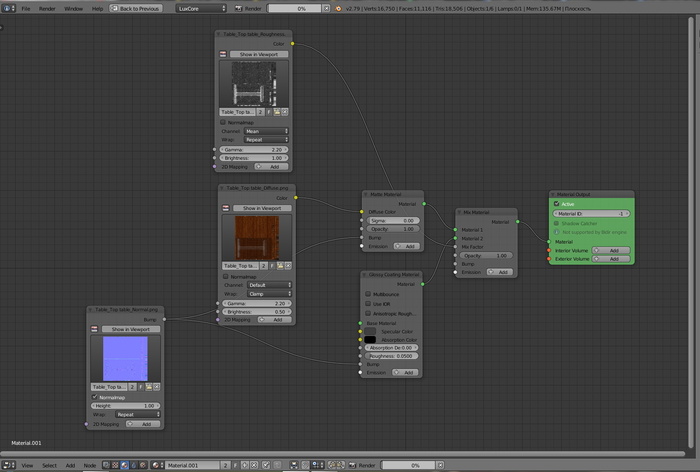Toggle Multibounce in Glossy Coating Material
This screenshot has width=700, height=472.
(x=367, y=295)
